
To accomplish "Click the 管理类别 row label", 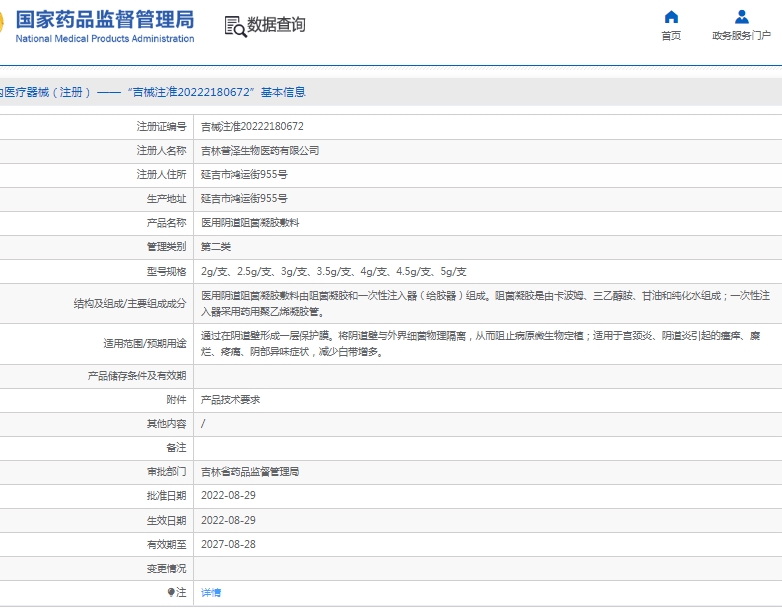I will [167, 246].
